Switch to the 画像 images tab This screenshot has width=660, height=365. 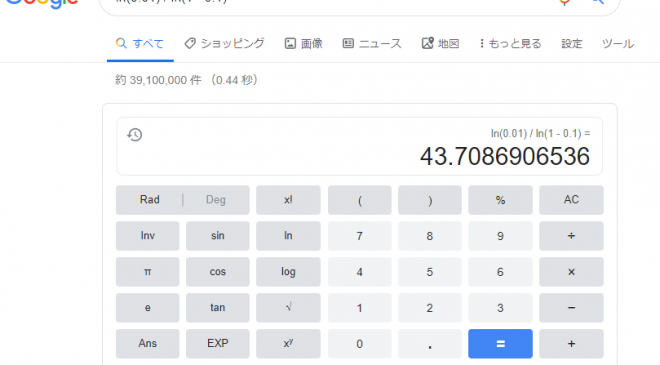(303, 44)
